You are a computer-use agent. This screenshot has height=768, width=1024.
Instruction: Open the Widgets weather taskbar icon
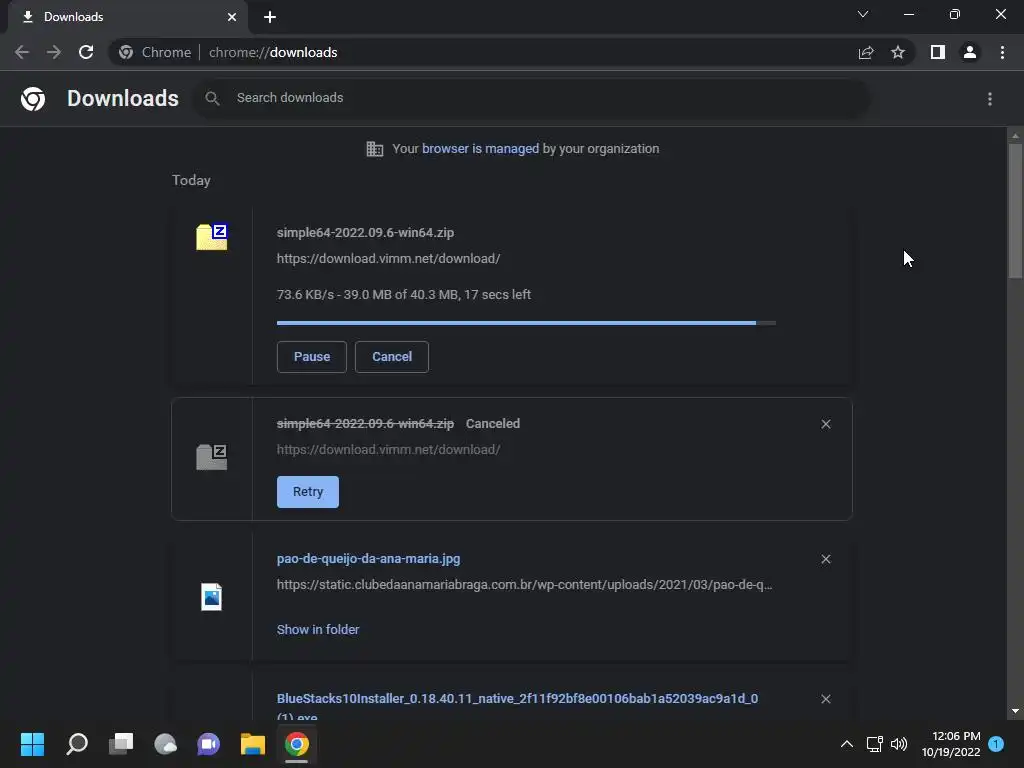[x=165, y=744]
